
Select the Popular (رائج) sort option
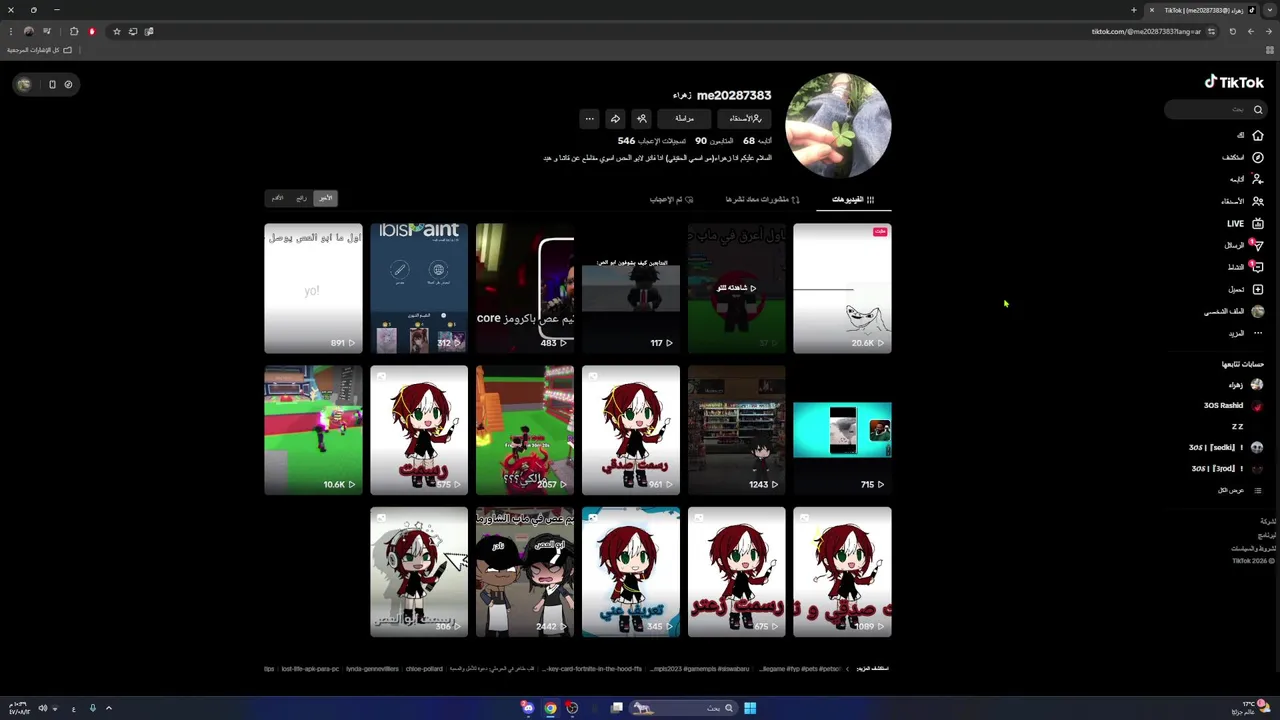pos(301,198)
